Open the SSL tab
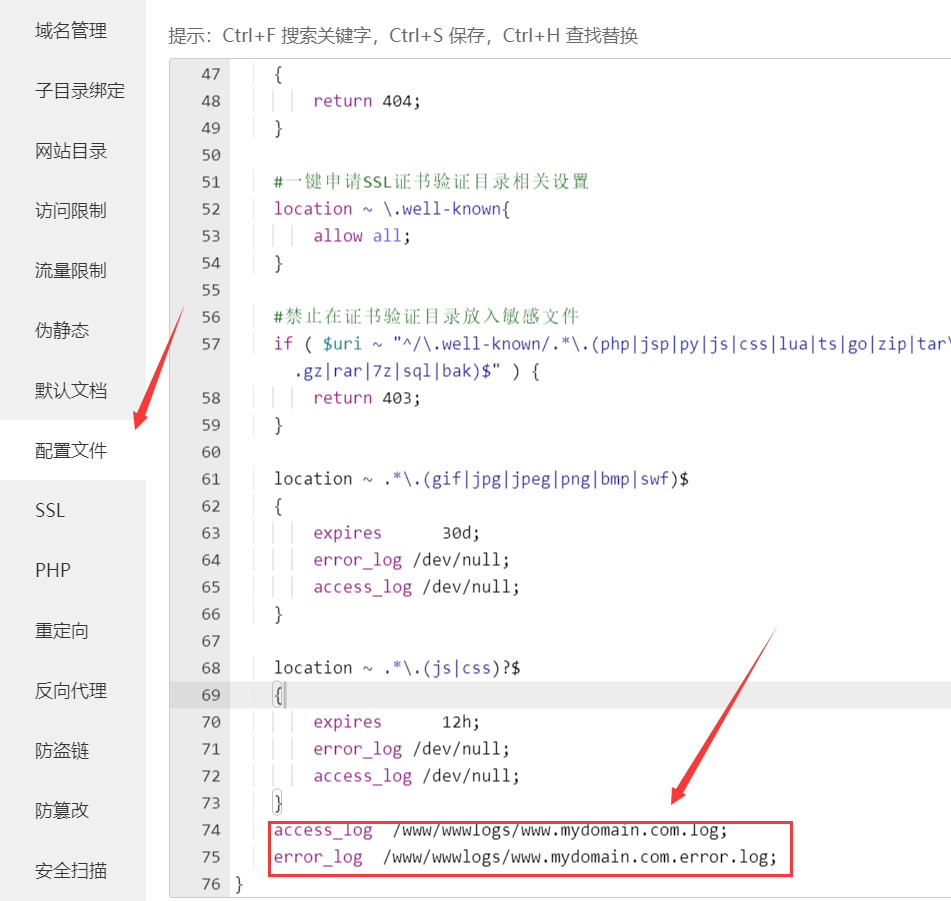This screenshot has width=951, height=901. [x=50, y=511]
